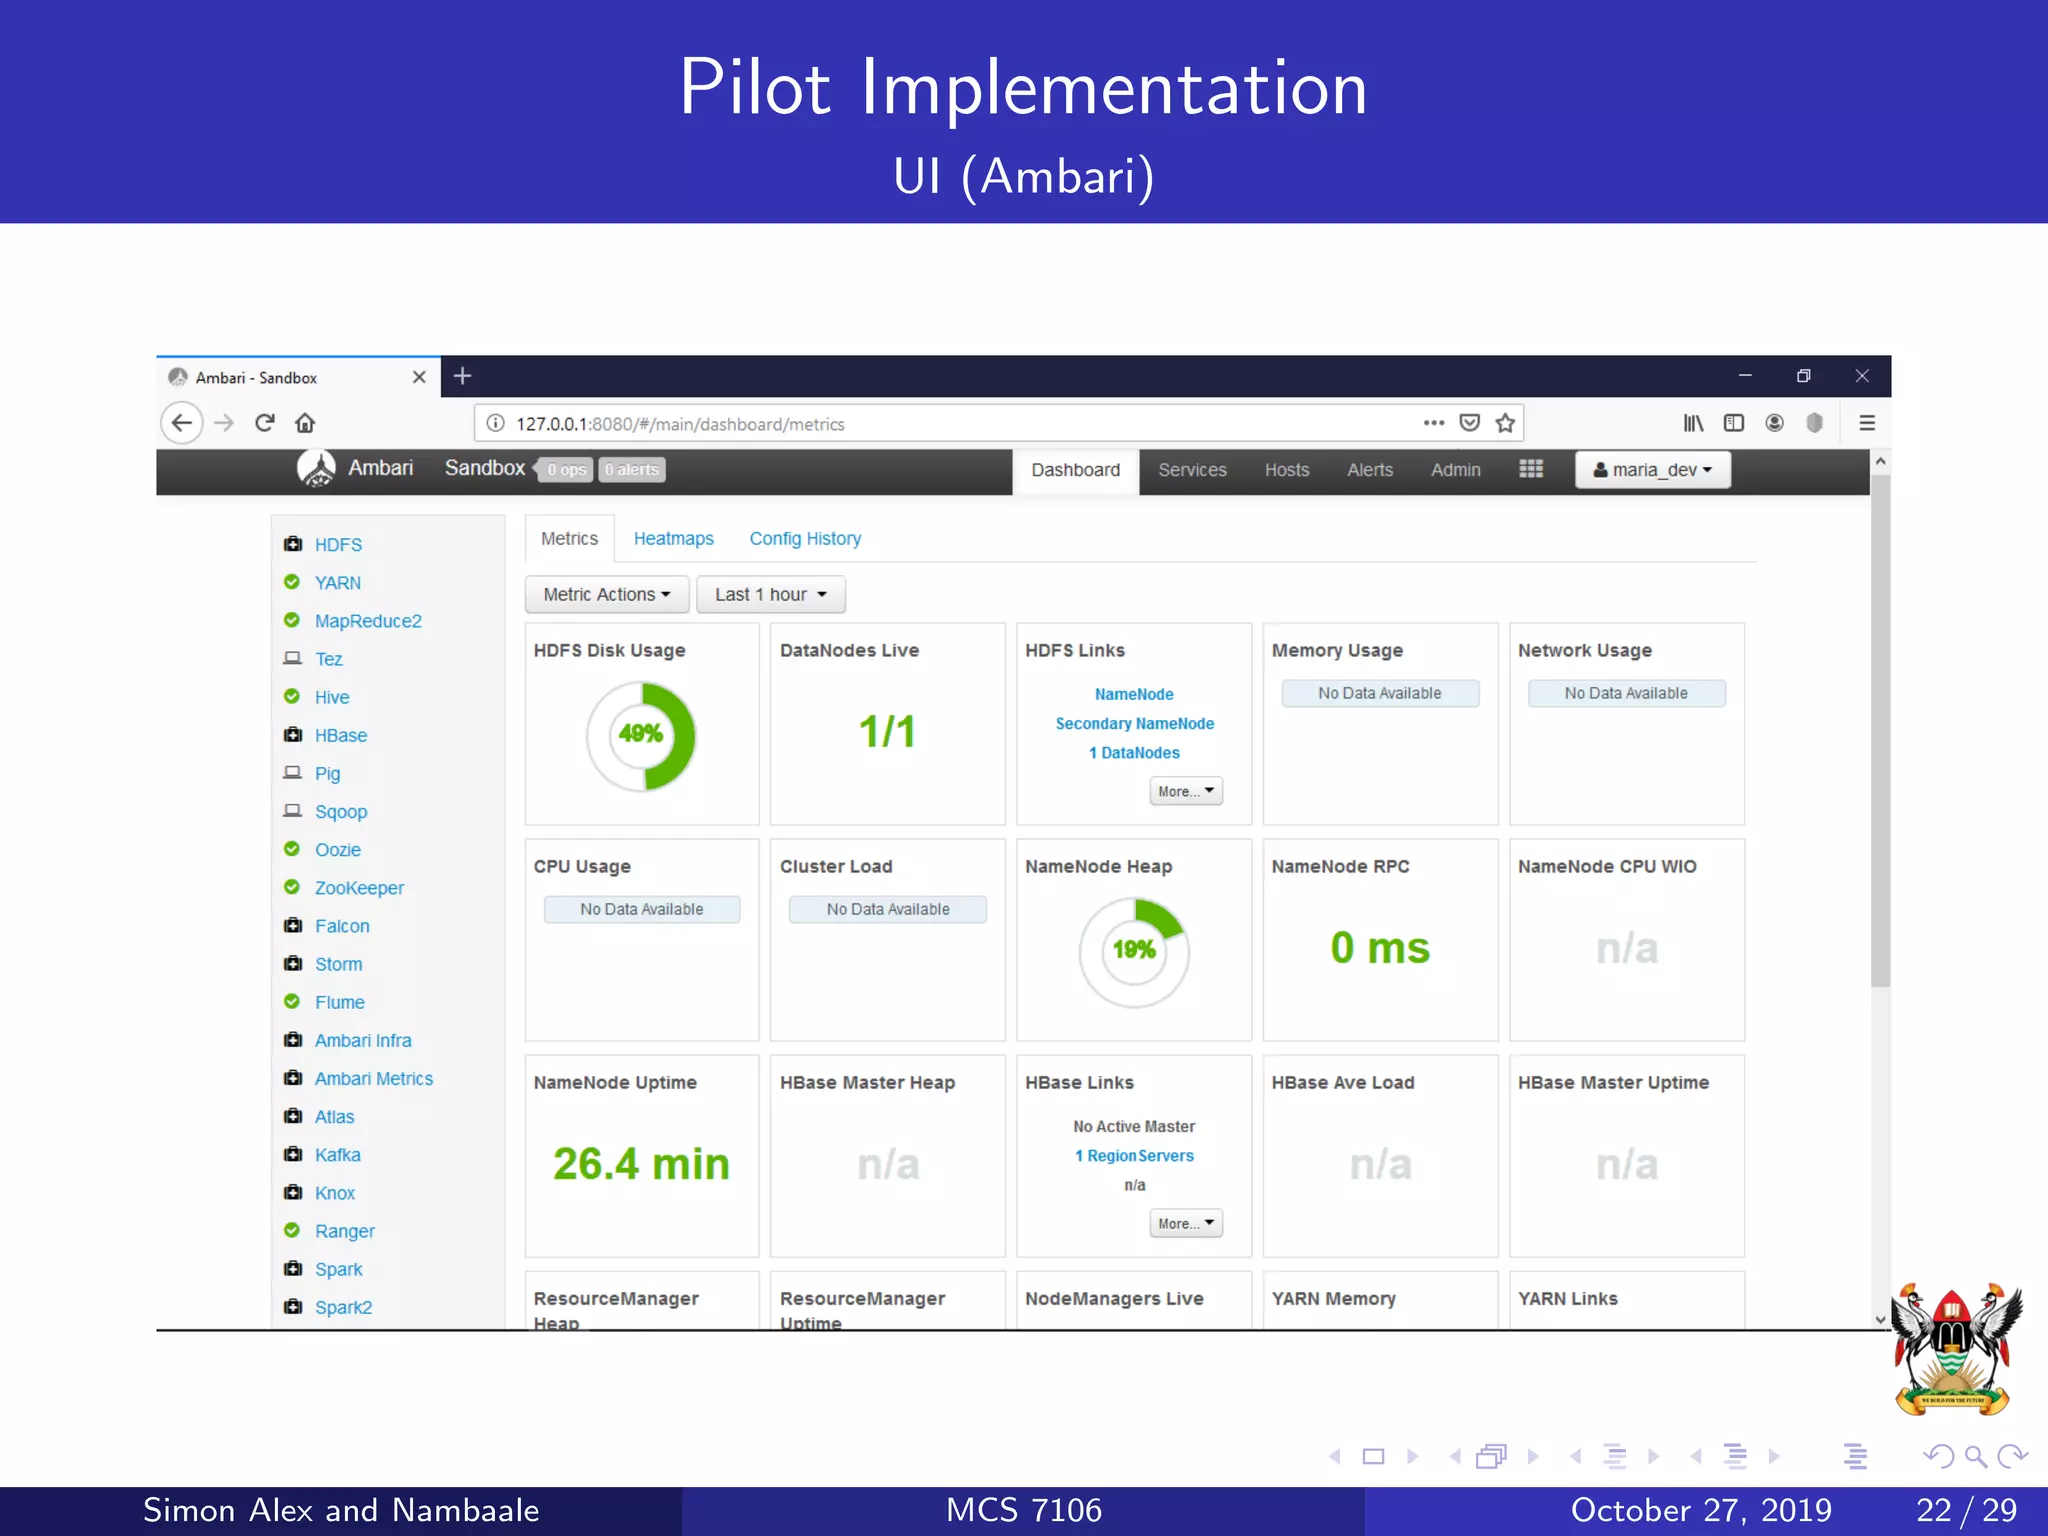This screenshot has height=1536, width=2048.
Task: Switch to the Heatmaps tab
Action: pos(674,538)
